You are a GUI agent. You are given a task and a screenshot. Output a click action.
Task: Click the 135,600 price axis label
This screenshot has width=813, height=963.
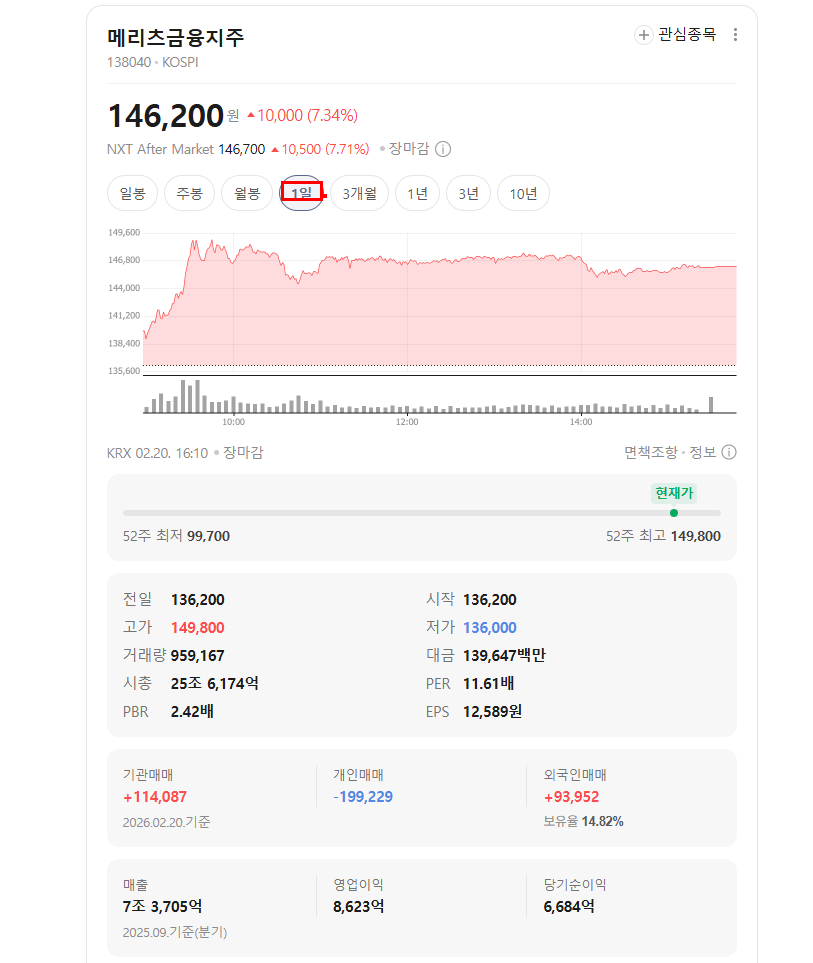(124, 371)
